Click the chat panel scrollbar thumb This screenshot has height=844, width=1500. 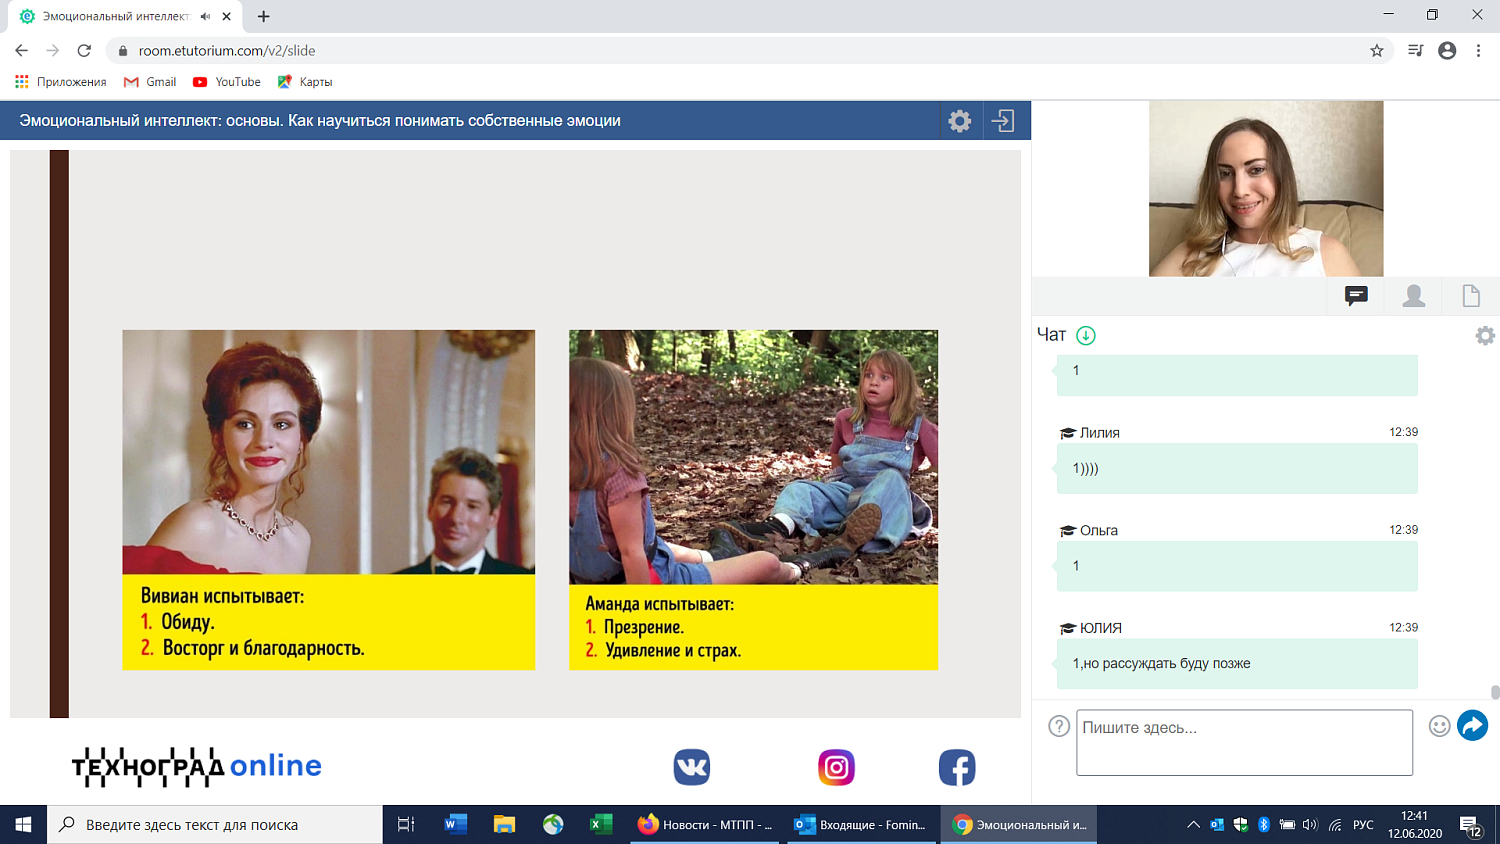pyautogui.click(x=1495, y=692)
